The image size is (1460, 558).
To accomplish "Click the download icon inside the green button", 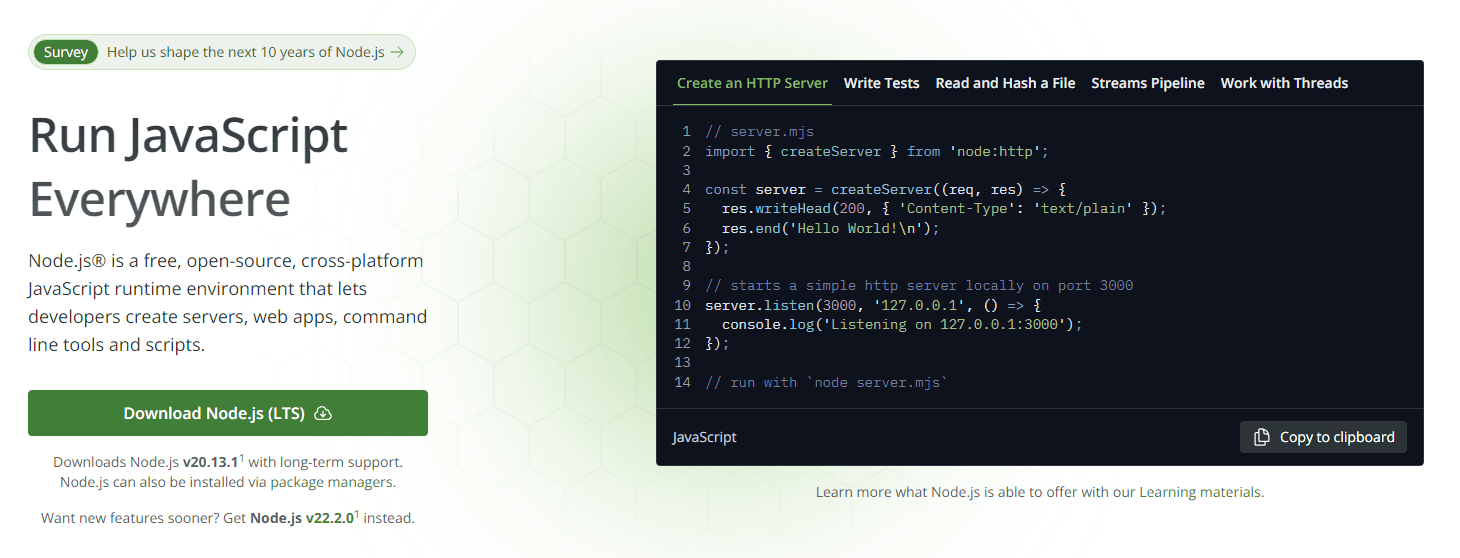I will (323, 413).
